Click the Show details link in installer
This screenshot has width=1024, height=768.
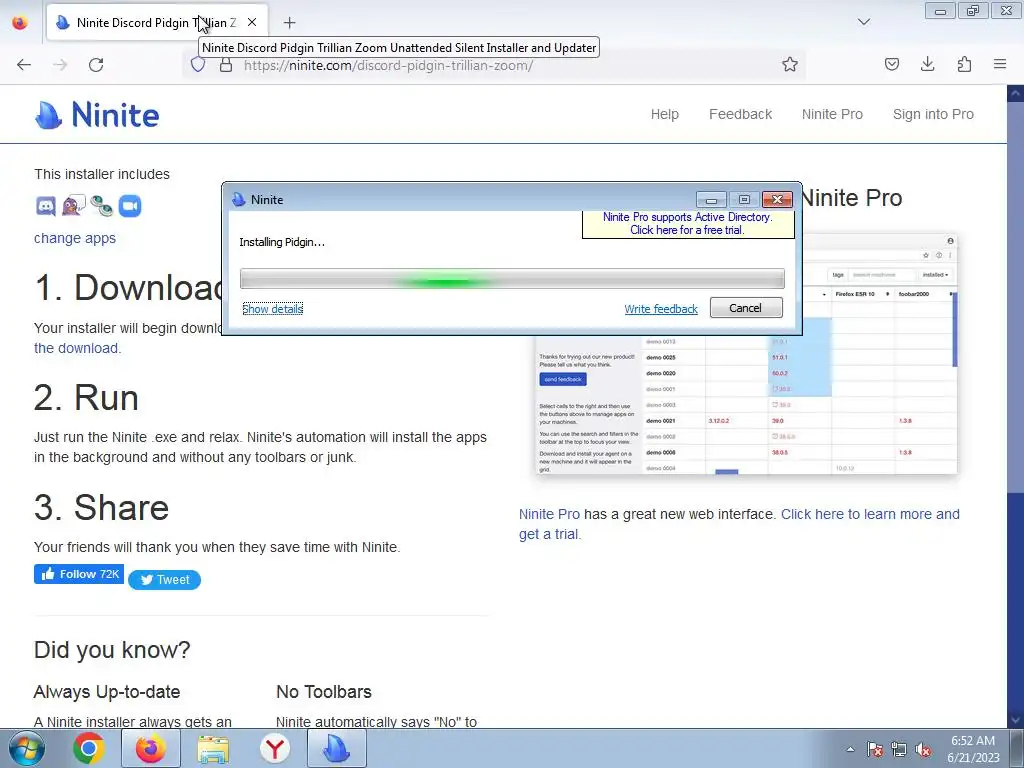272,309
